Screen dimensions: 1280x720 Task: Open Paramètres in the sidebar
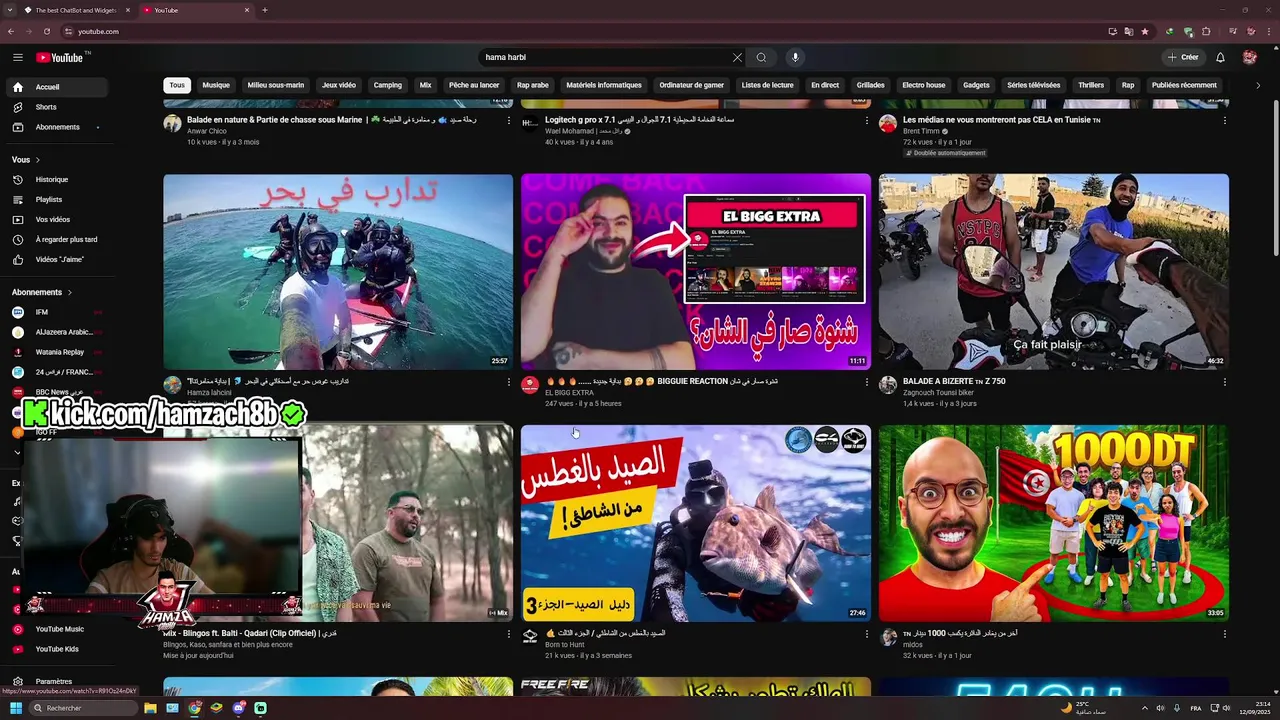(55, 681)
